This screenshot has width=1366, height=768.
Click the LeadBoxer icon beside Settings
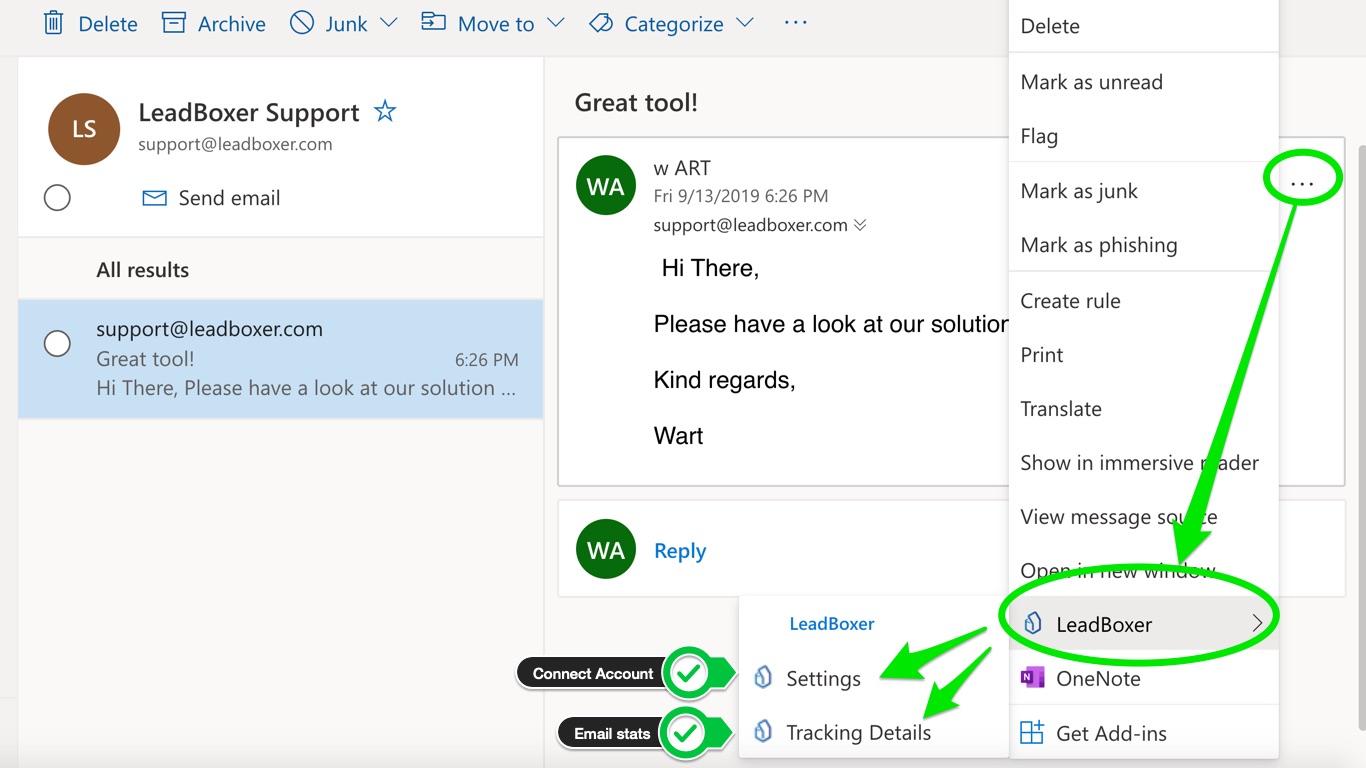click(x=763, y=678)
